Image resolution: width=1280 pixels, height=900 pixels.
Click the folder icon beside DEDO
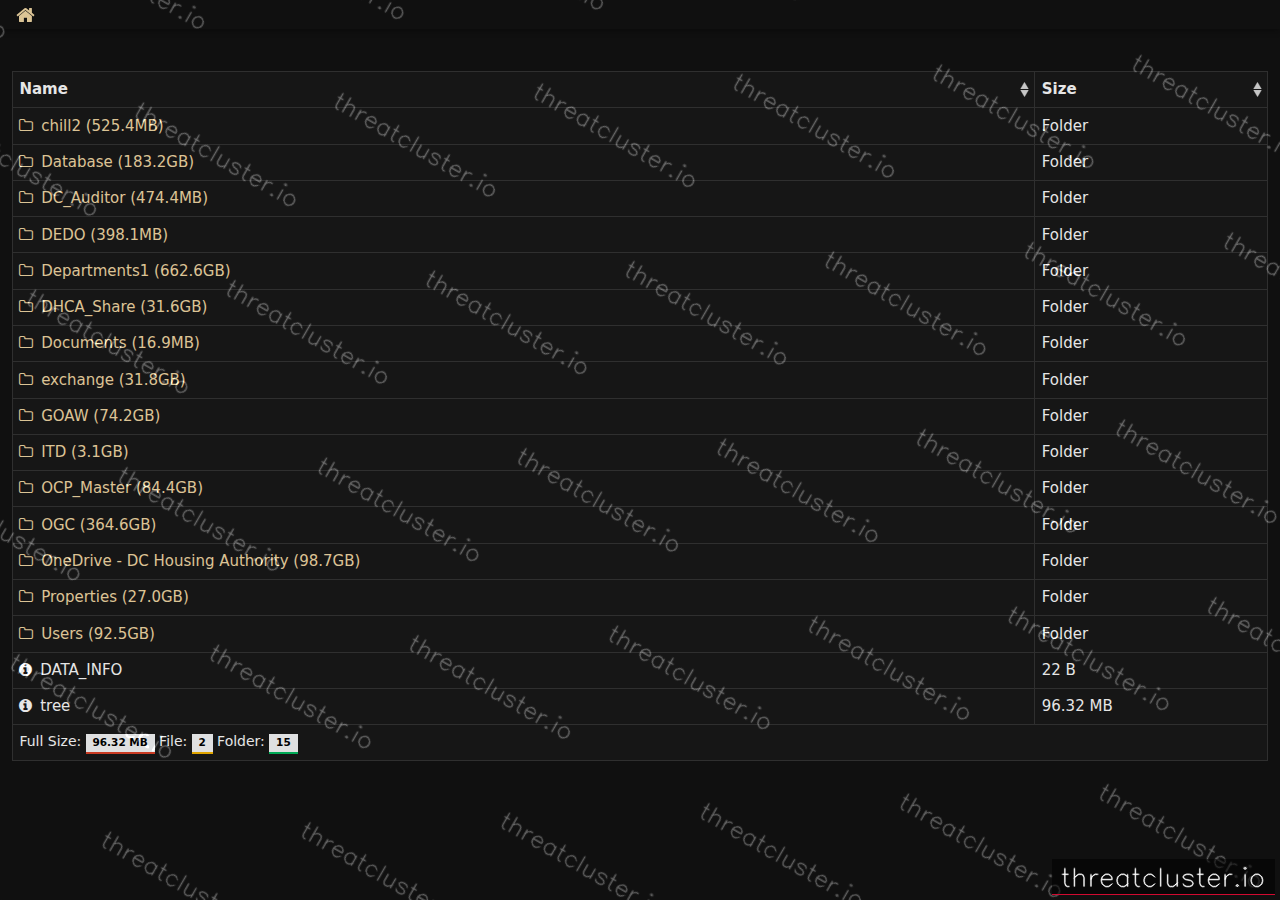click(x=26, y=234)
